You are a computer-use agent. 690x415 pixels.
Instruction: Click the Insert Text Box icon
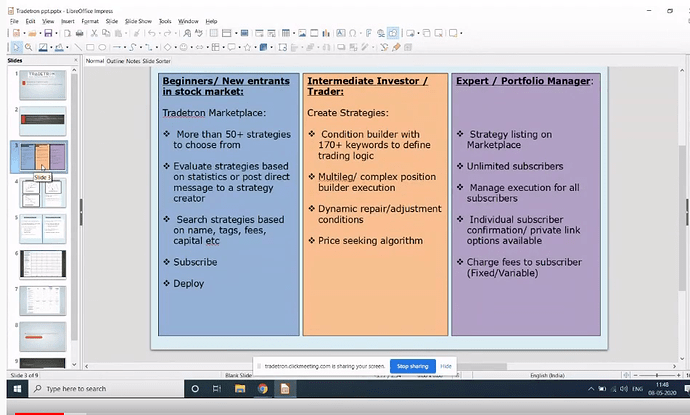click(x=341, y=33)
